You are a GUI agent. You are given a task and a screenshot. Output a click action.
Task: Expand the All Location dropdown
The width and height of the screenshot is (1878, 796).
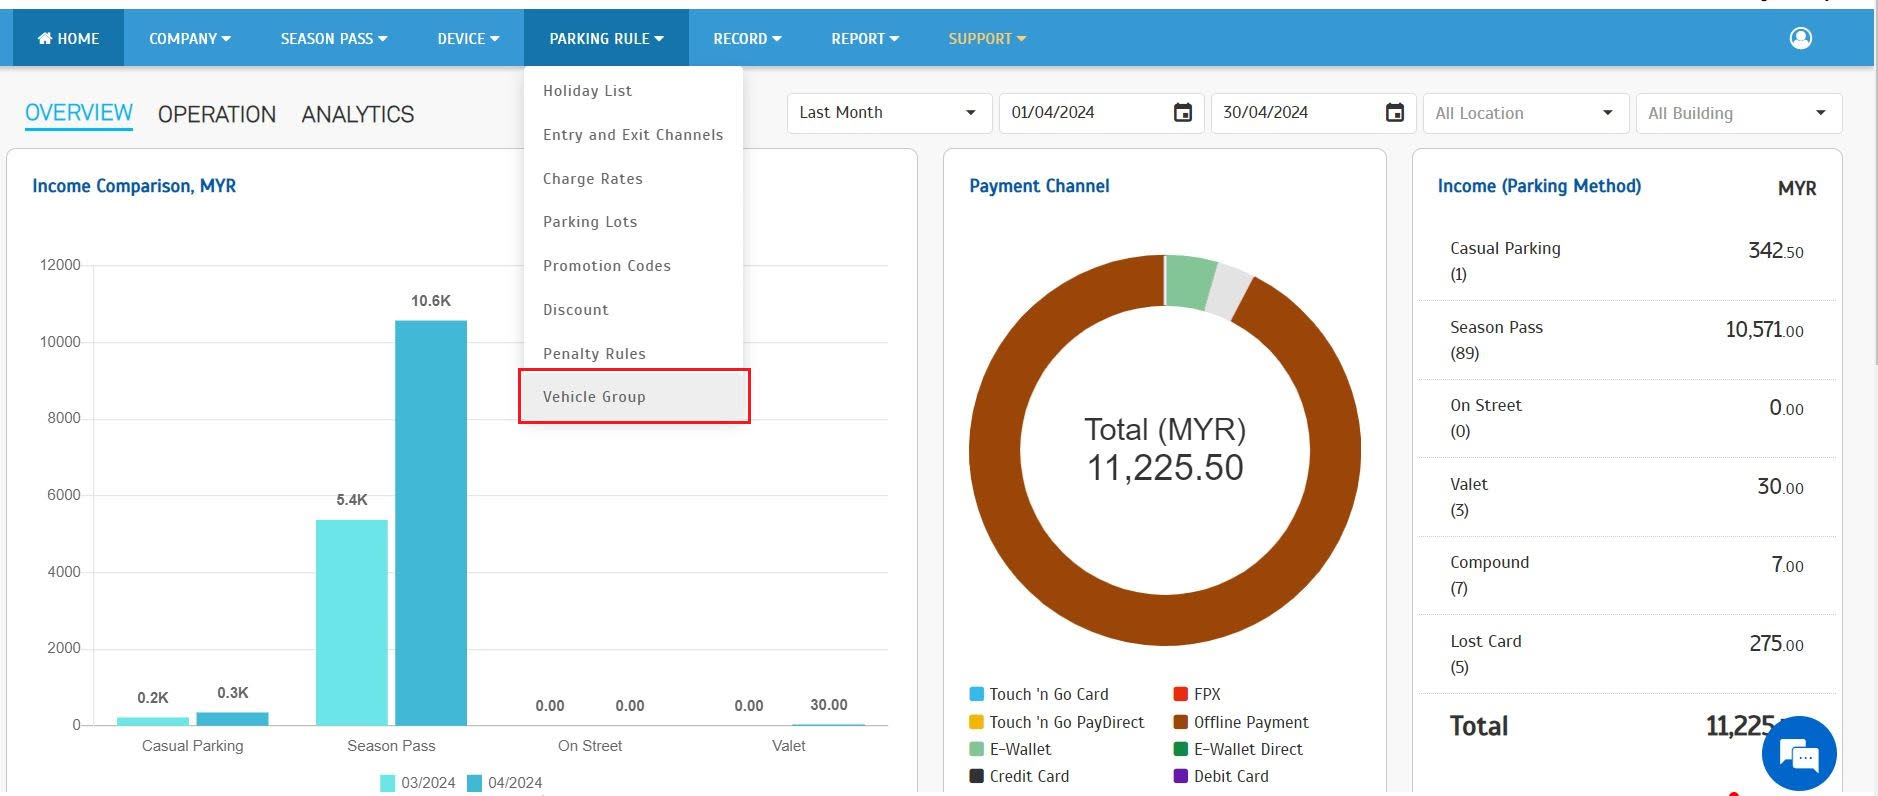[x=1524, y=113]
